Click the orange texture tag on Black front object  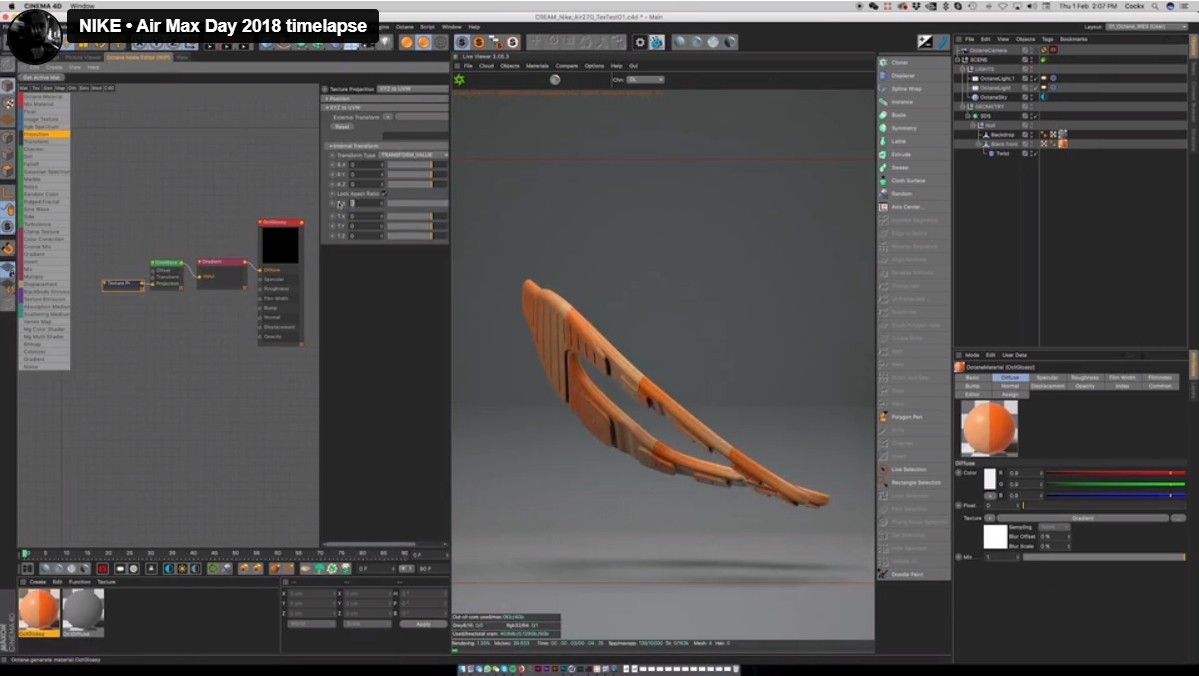(x=1063, y=144)
